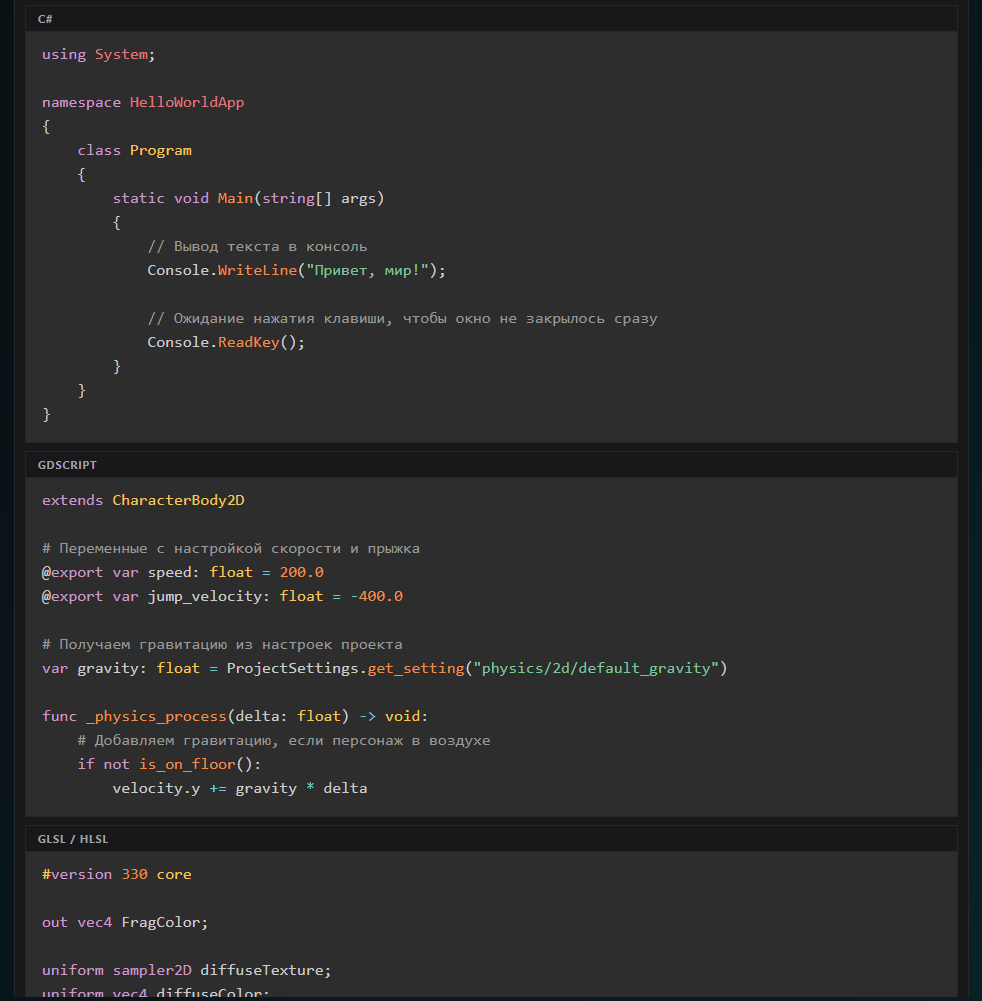Click the "if not is_on_floor():" line

pyautogui.click(x=169, y=764)
